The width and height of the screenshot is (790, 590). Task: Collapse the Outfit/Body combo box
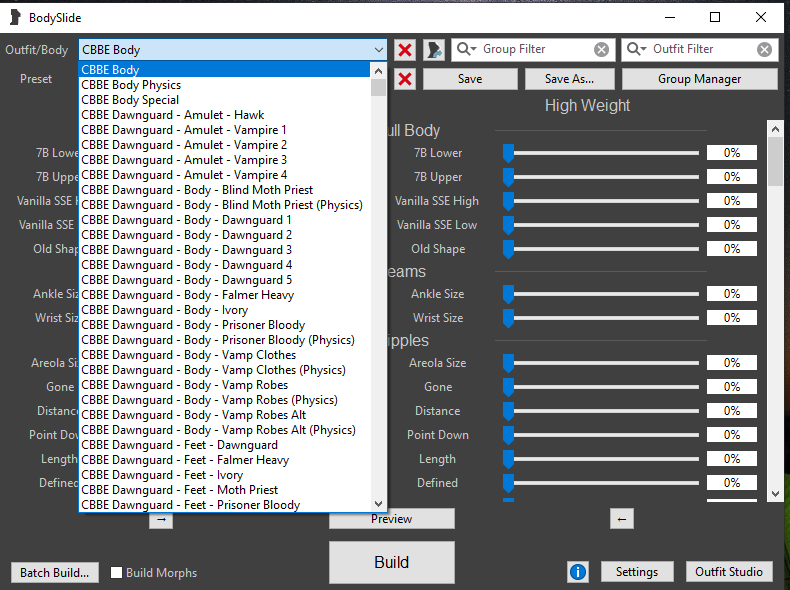379,50
